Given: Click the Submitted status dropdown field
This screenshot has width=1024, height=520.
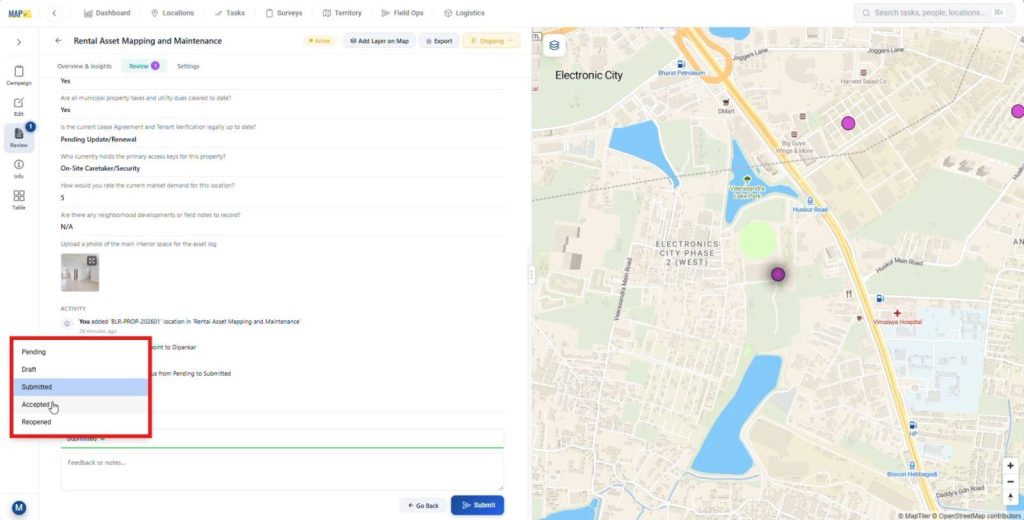Looking at the screenshot, I should pyautogui.click(x=282, y=438).
